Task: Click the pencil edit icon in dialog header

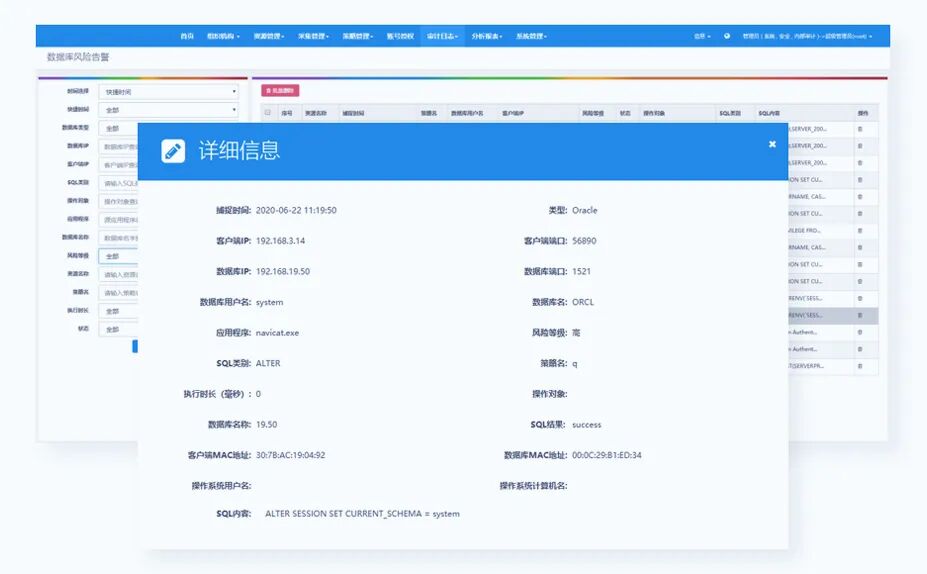Action: click(173, 151)
